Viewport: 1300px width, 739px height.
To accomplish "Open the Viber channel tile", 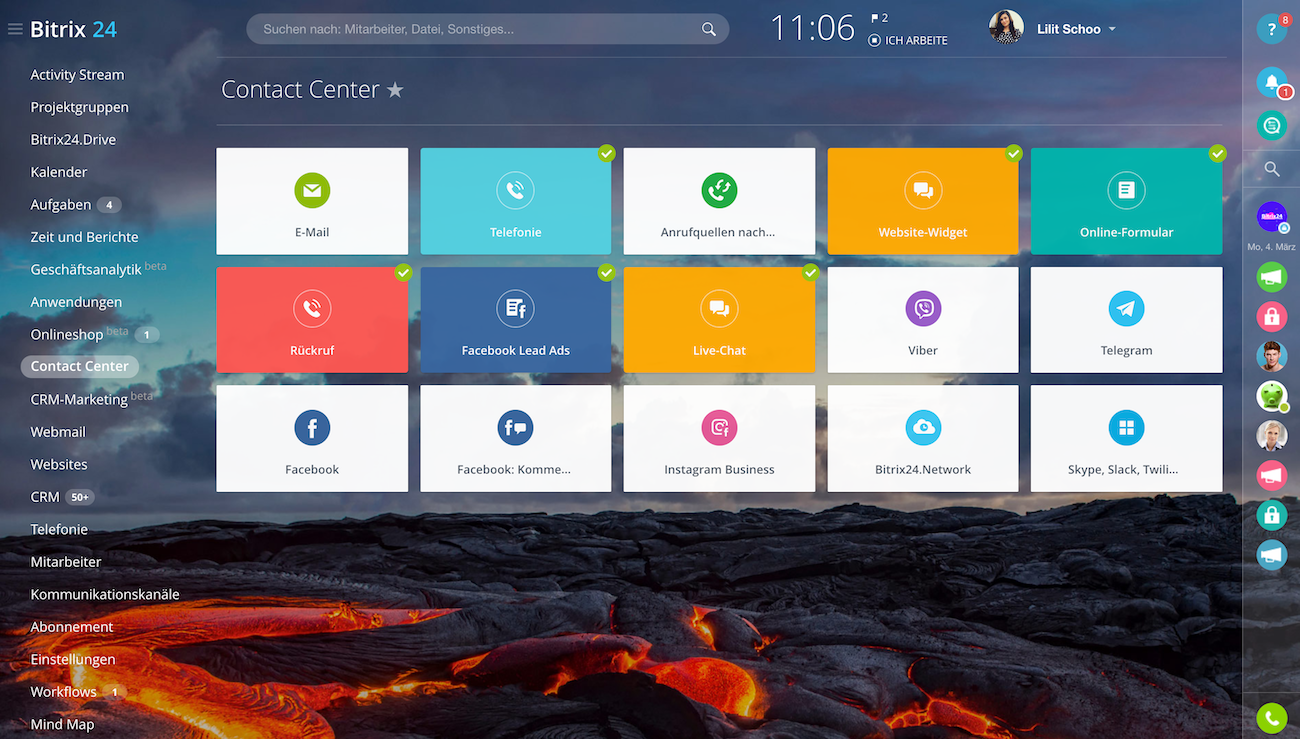I will coord(923,320).
